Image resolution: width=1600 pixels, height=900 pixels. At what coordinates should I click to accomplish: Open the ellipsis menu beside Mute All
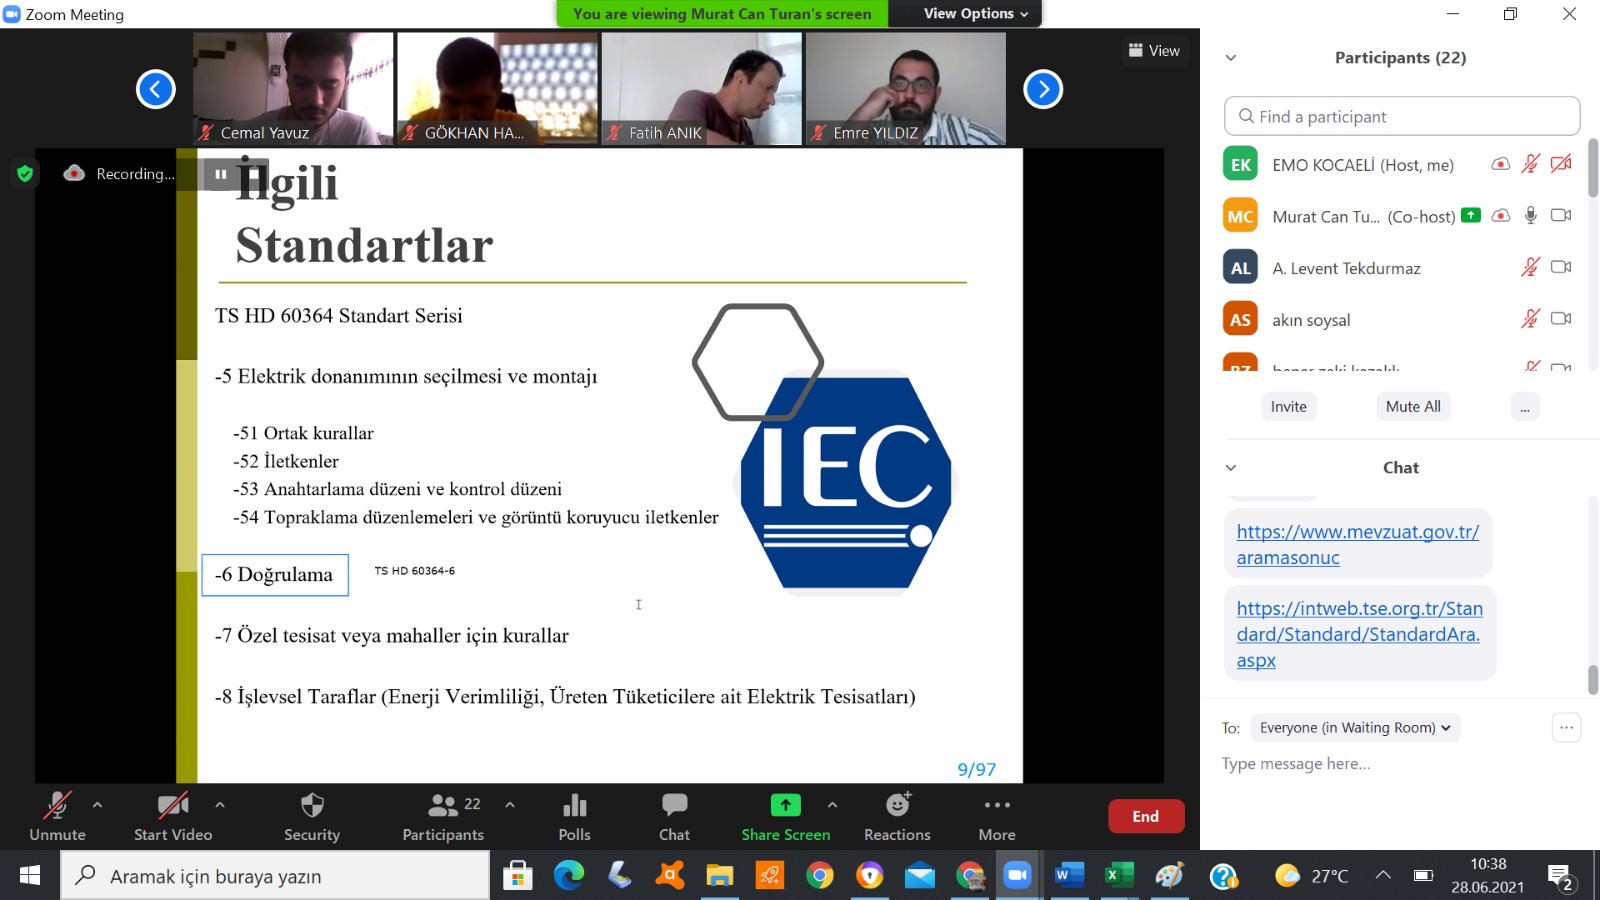tap(1525, 406)
